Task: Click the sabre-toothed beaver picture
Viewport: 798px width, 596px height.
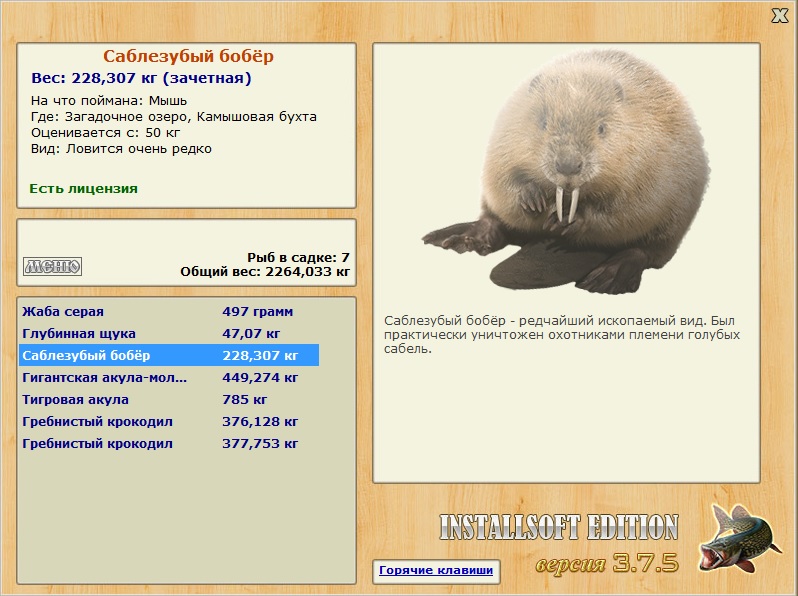Action: 566,172
